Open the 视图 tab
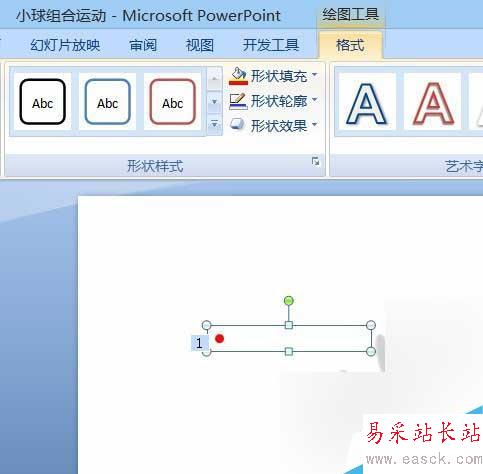 200,45
